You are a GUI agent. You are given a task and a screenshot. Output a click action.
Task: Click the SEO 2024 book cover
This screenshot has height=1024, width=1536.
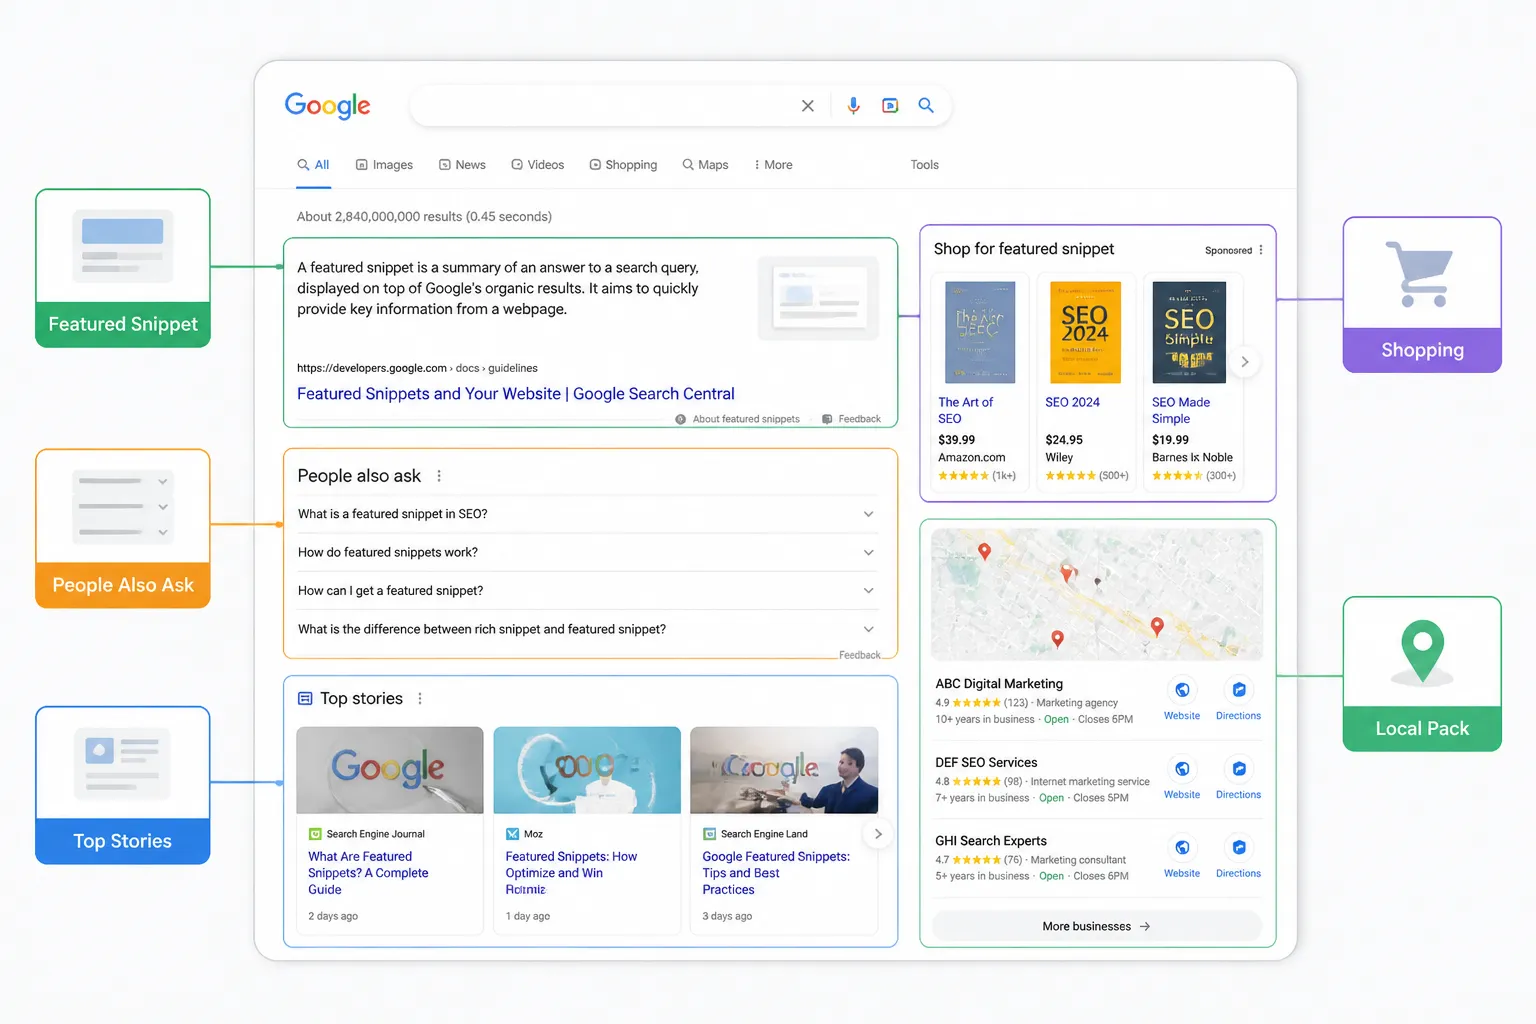[x=1085, y=332]
